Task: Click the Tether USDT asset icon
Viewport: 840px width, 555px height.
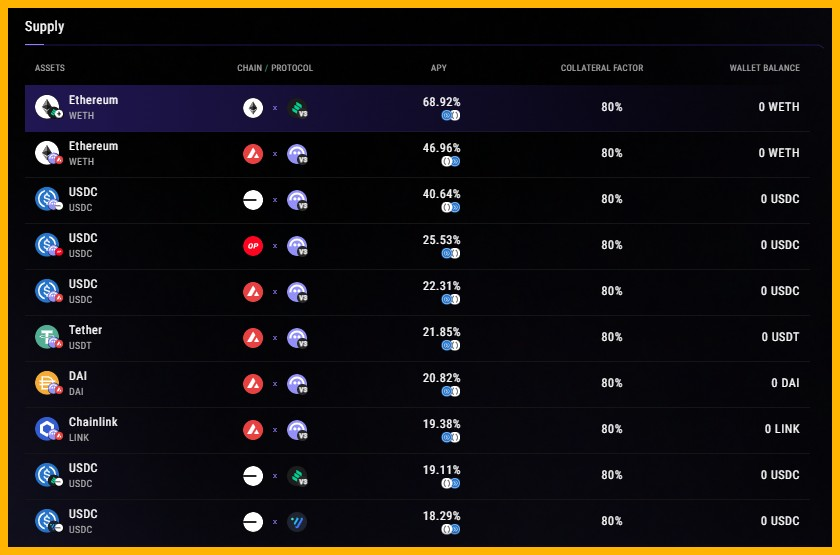Action: 49,337
